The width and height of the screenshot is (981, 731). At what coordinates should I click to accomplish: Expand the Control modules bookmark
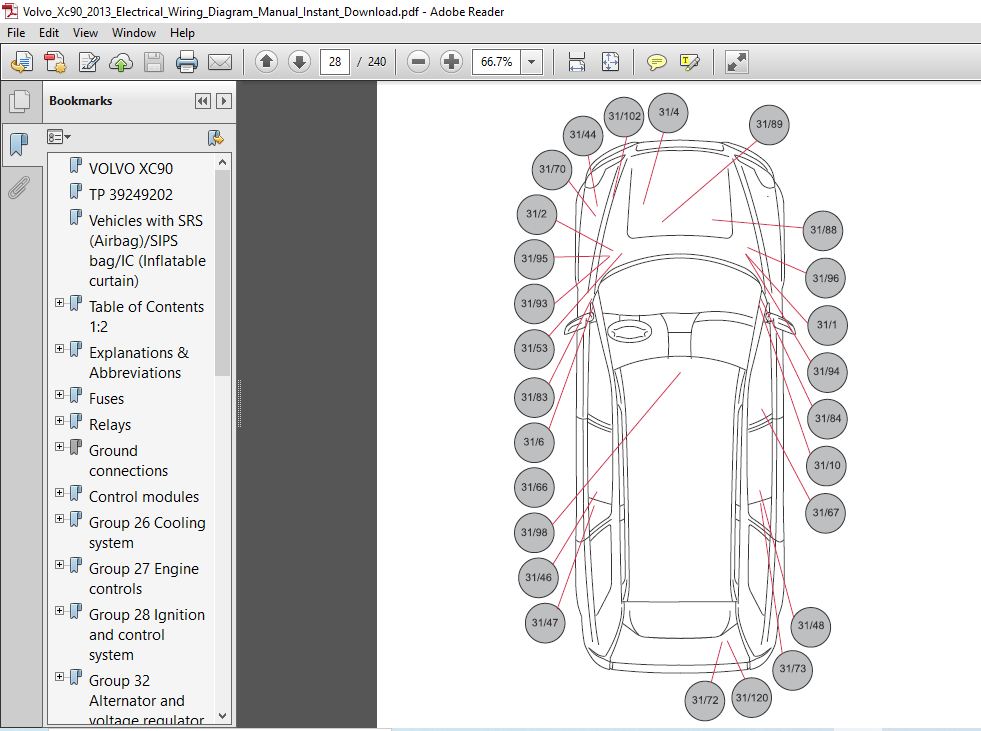[59, 493]
